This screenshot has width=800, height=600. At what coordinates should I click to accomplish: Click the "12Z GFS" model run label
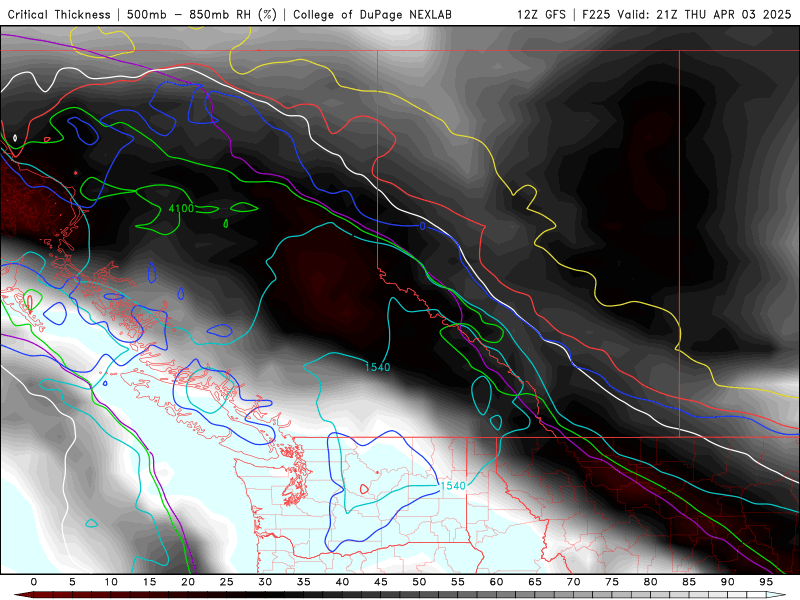541,14
